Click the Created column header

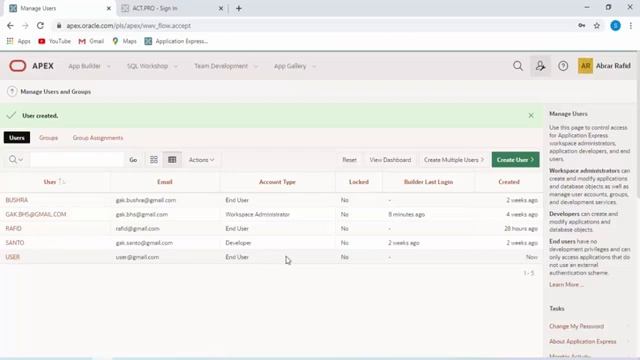pos(509,182)
